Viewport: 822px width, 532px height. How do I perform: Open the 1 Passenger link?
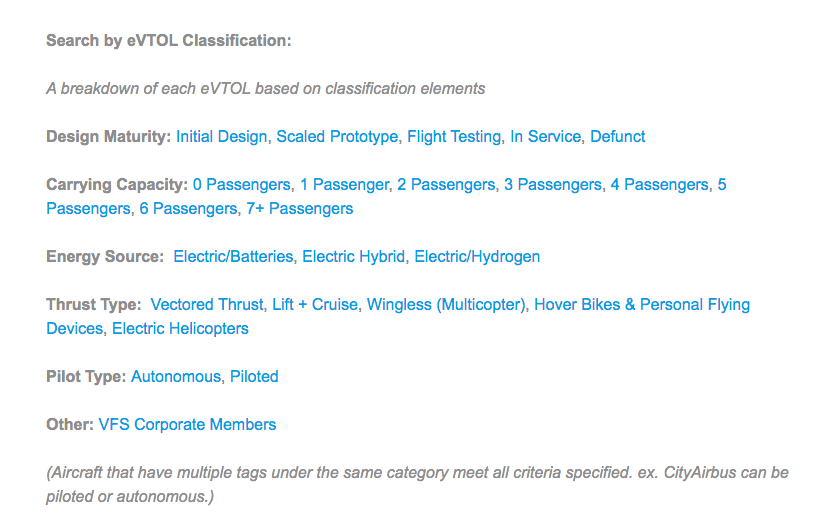click(x=344, y=185)
